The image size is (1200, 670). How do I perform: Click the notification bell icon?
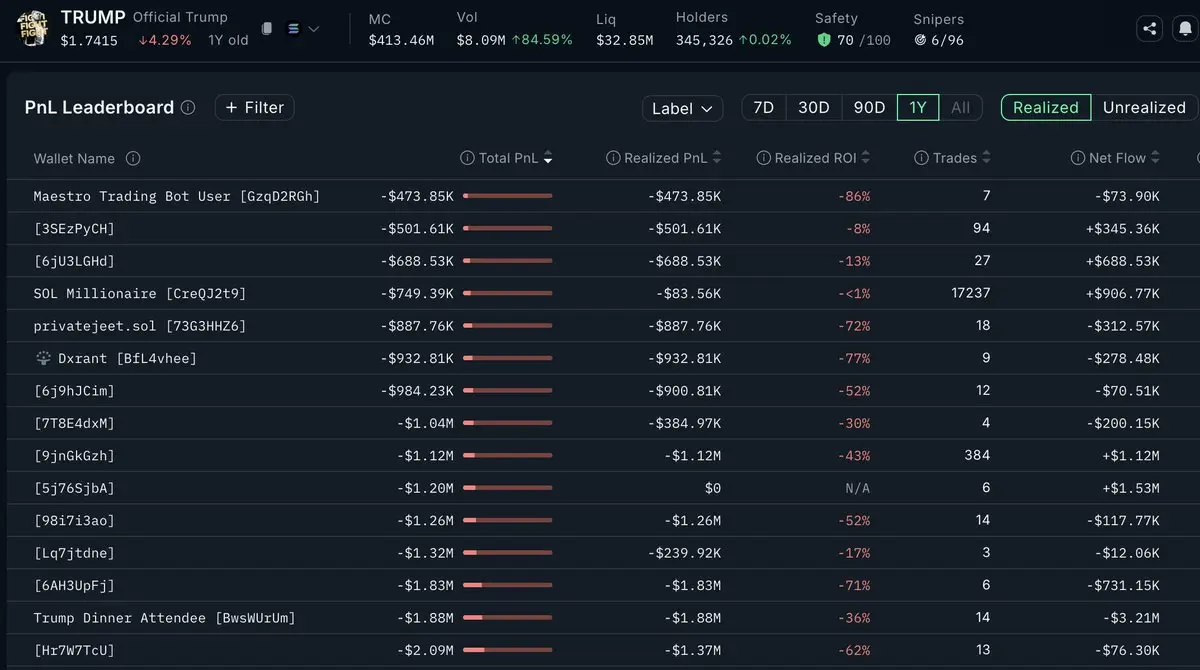[x=1183, y=29]
